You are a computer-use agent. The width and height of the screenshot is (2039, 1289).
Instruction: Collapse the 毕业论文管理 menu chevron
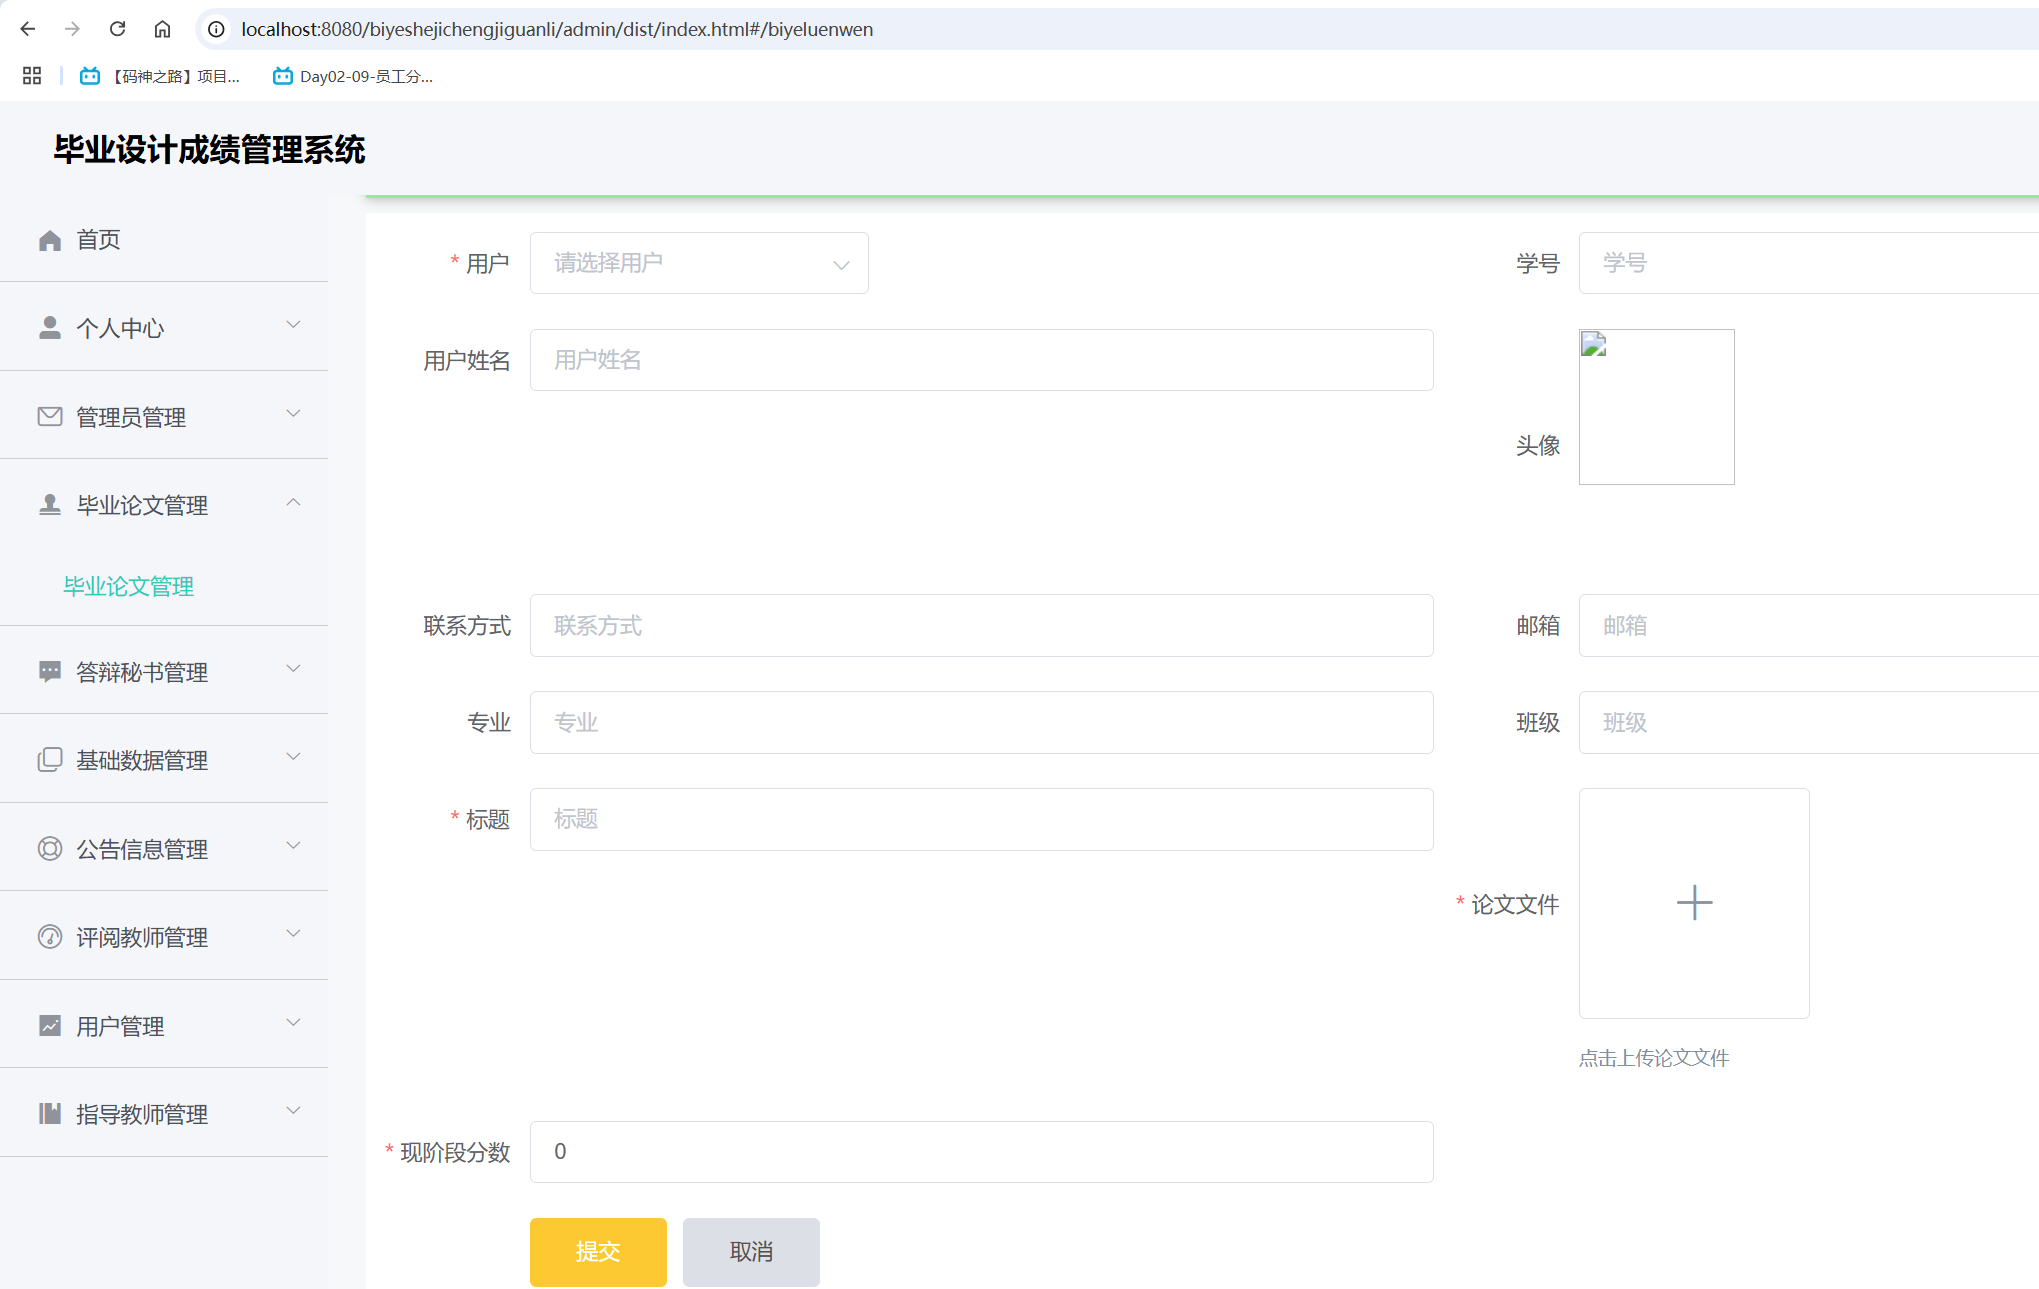pyautogui.click(x=293, y=502)
